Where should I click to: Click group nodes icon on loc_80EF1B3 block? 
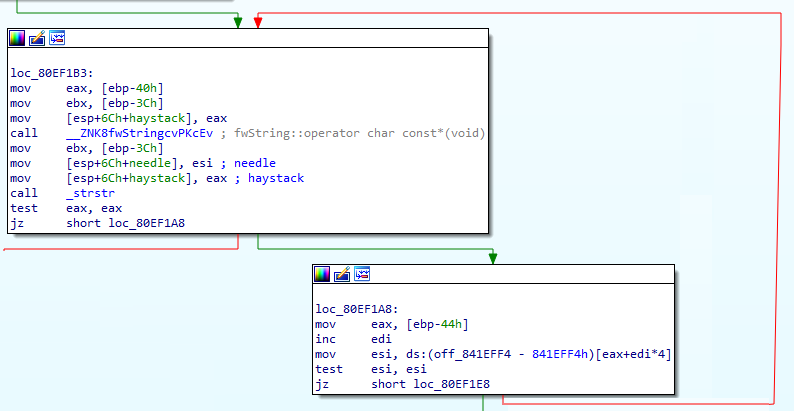[57, 38]
